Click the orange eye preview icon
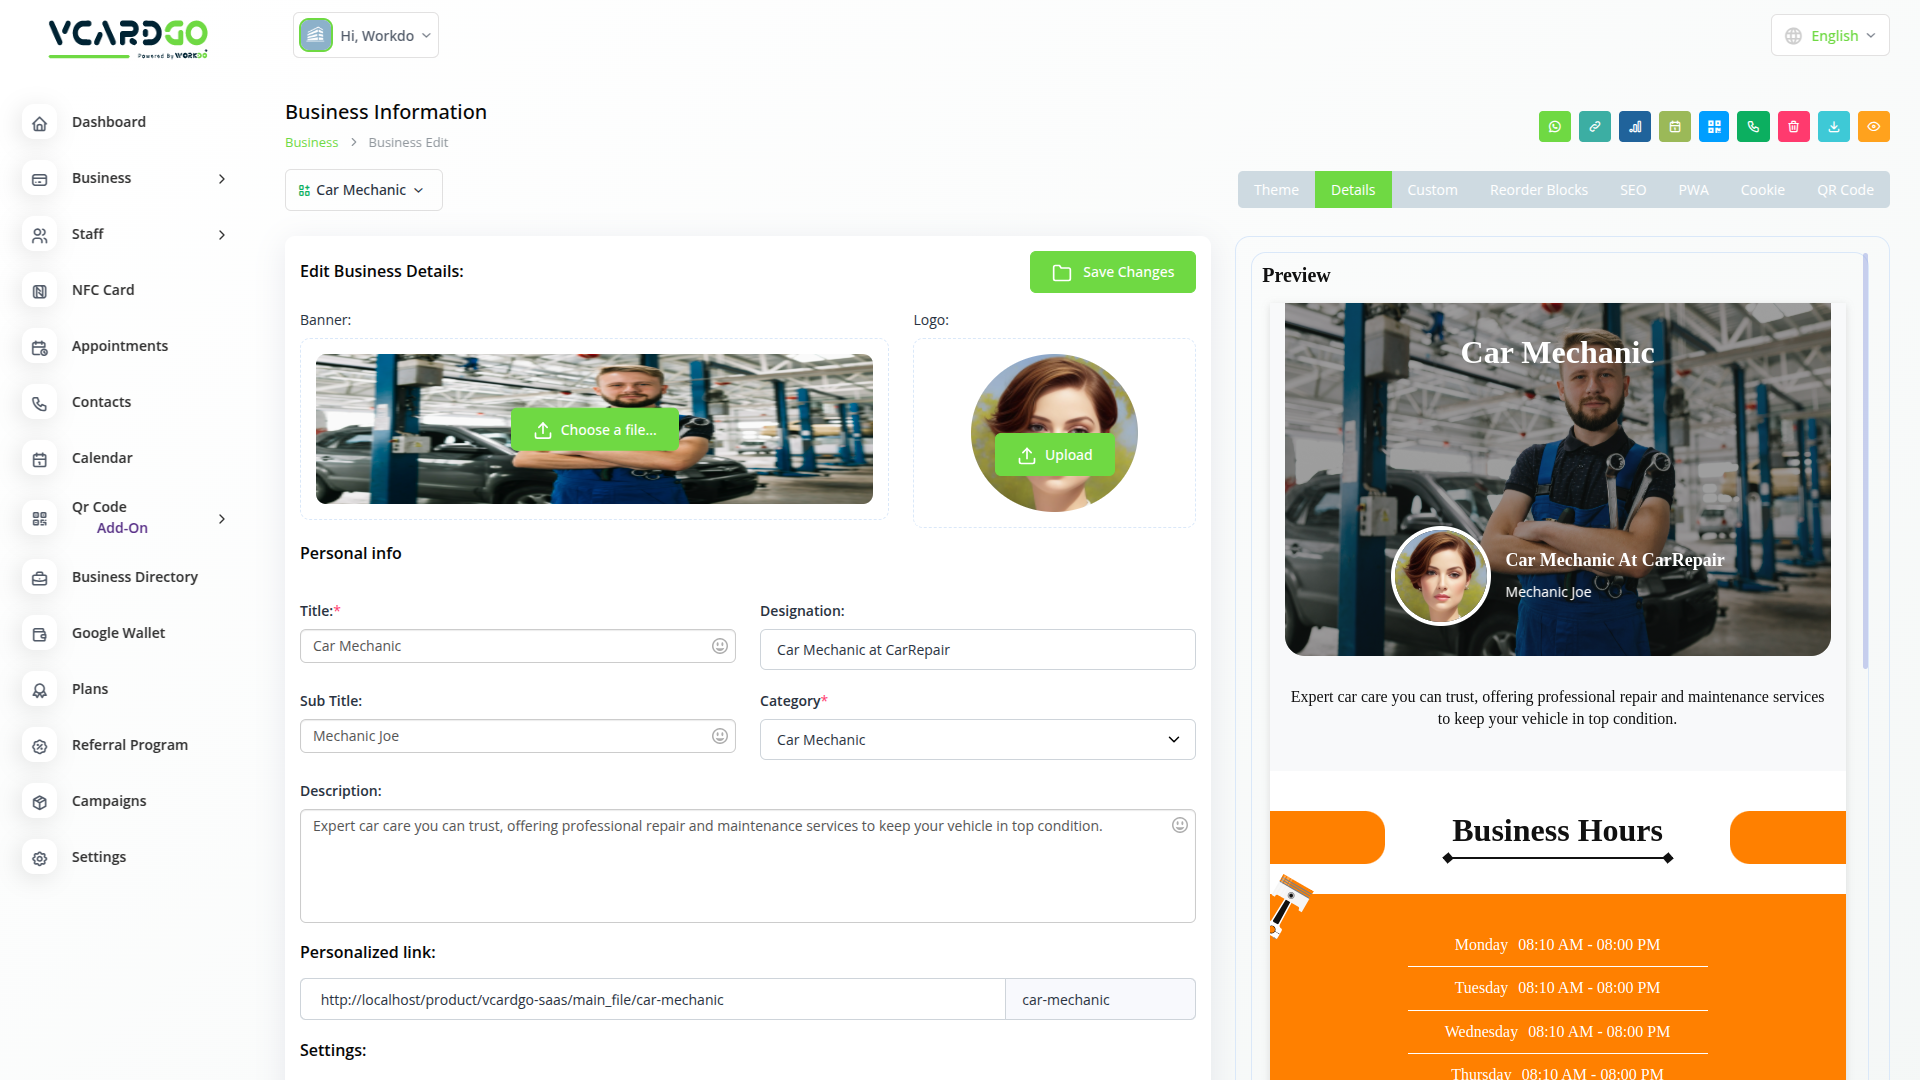Screen dimensions: 1920x1080 1874,127
